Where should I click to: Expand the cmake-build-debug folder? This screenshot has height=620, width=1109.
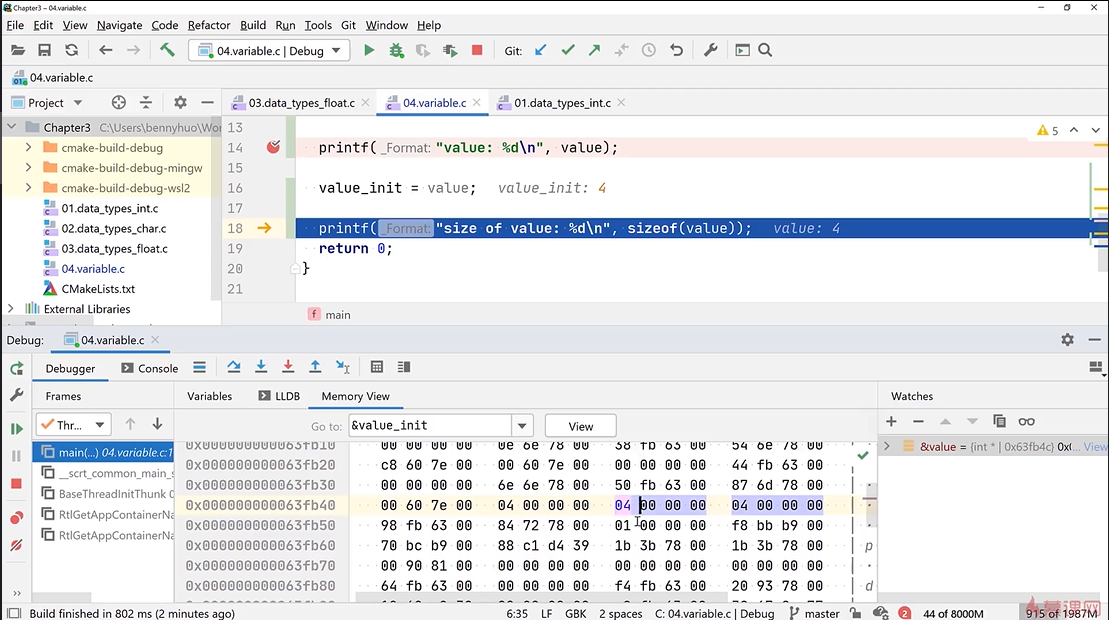(x=28, y=148)
